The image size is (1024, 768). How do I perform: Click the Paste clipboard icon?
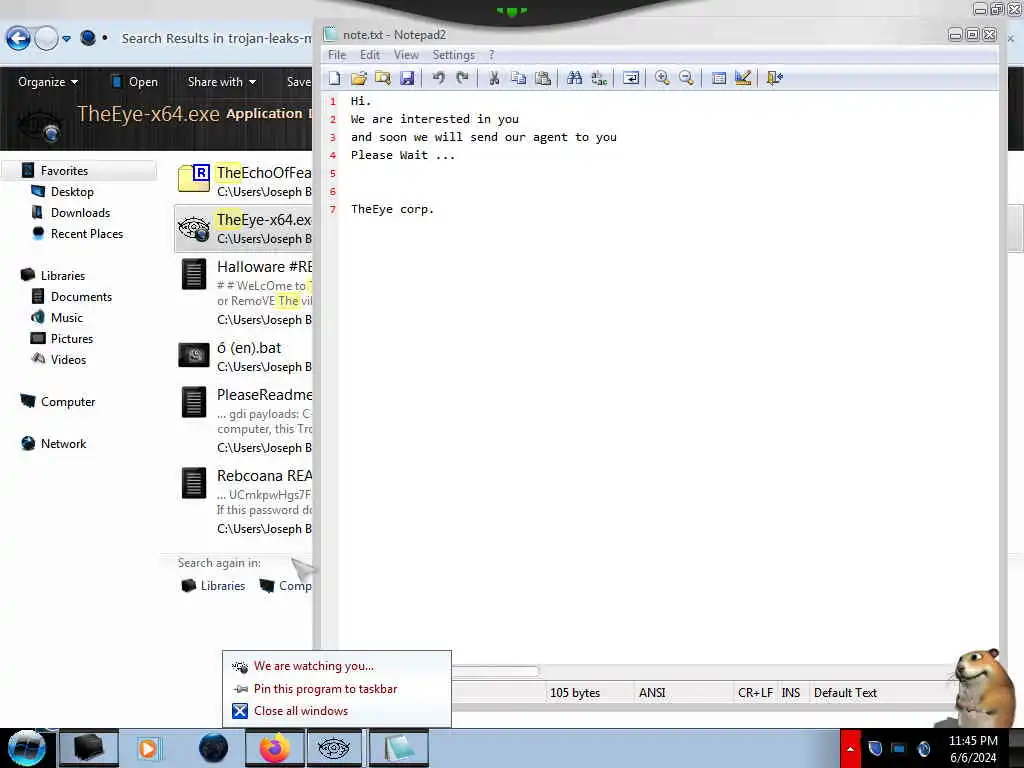point(543,78)
